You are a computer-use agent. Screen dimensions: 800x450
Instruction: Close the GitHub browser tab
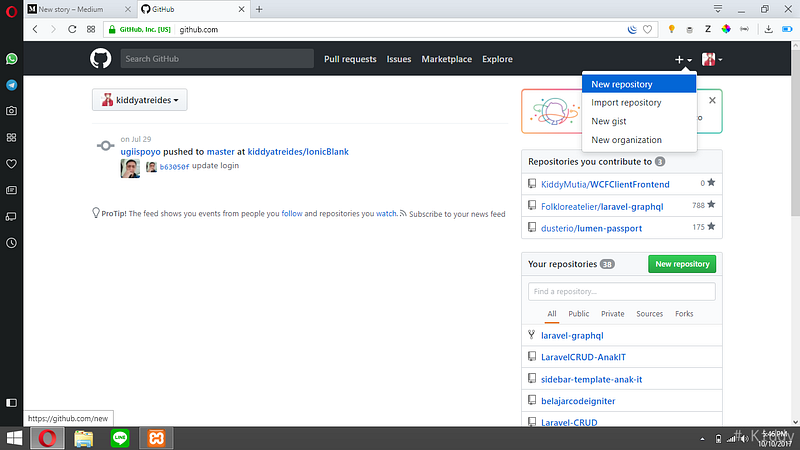(241, 9)
